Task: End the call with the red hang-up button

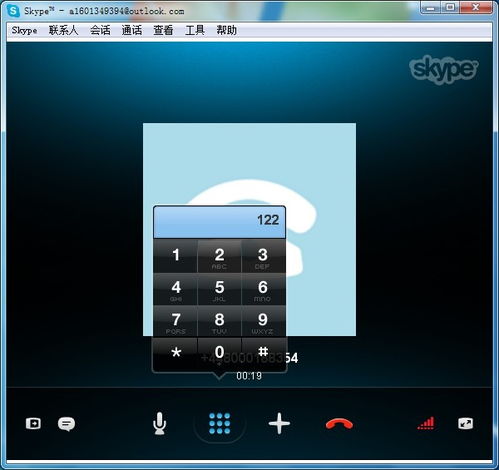Action: coord(339,424)
